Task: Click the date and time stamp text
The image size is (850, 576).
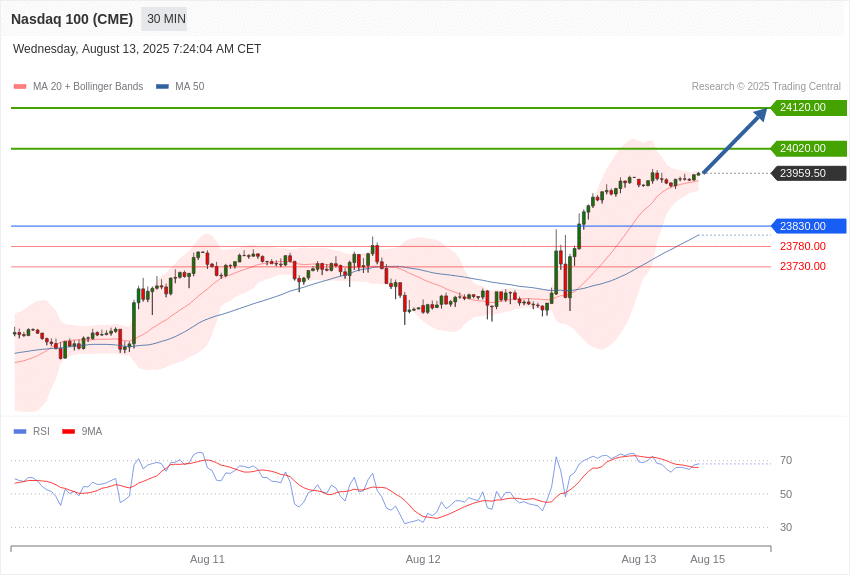Action: pos(137,49)
